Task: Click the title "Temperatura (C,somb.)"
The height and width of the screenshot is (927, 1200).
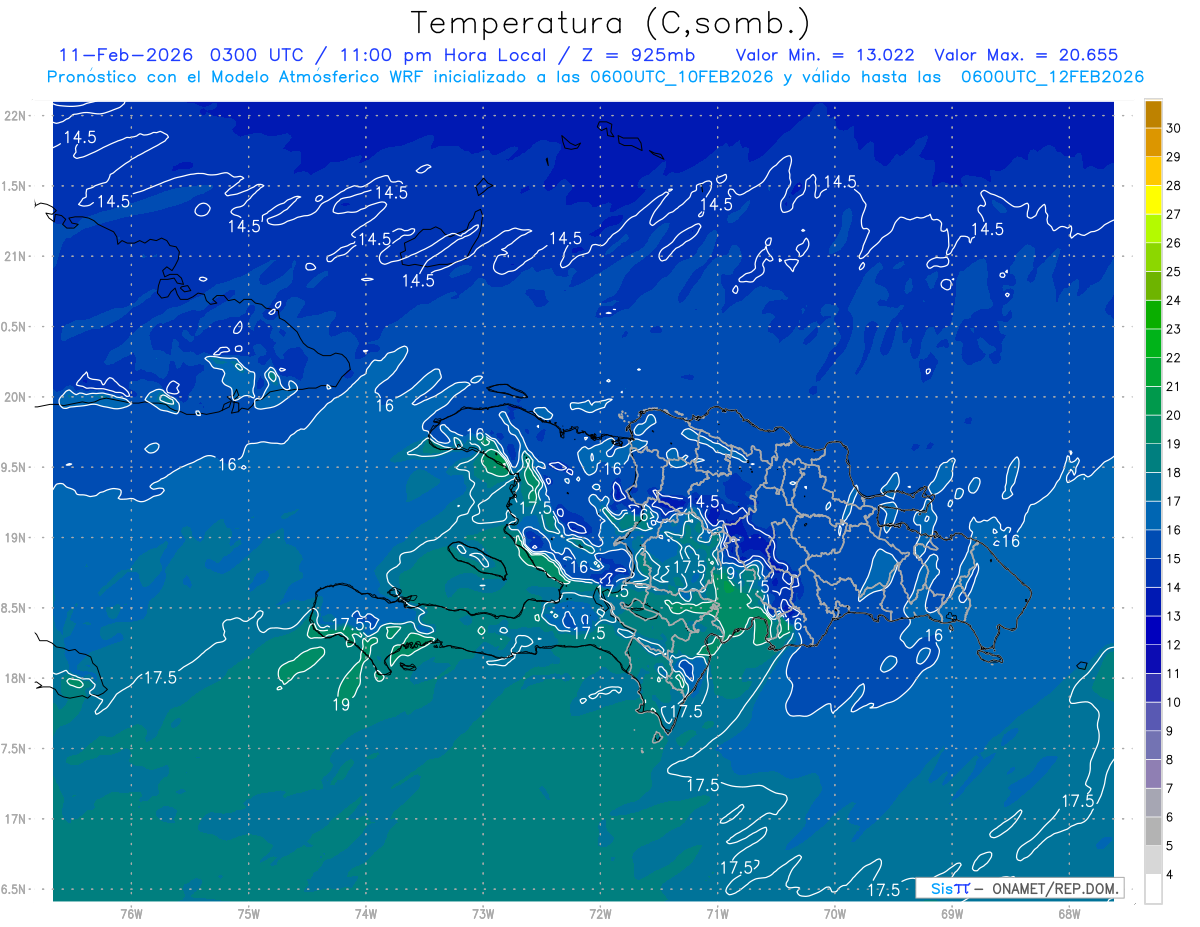Action: [x=609, y=24]
